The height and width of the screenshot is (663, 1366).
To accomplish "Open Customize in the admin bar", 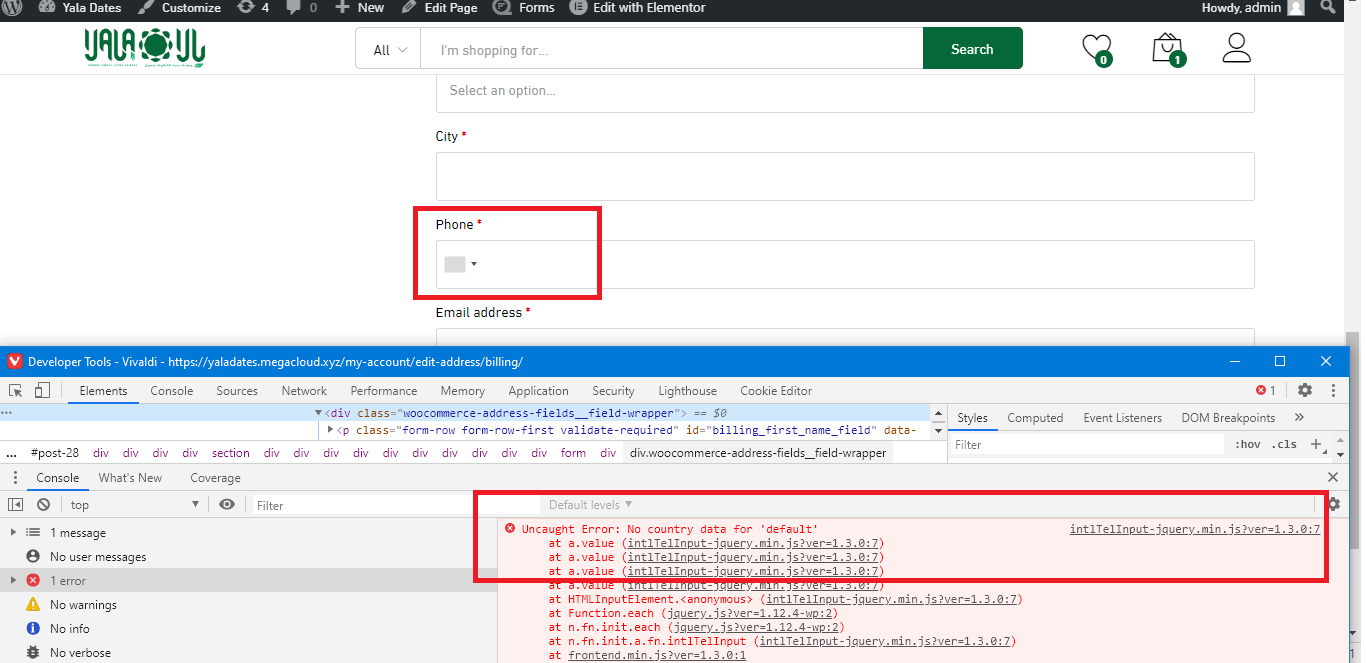I will click(180, 7).
